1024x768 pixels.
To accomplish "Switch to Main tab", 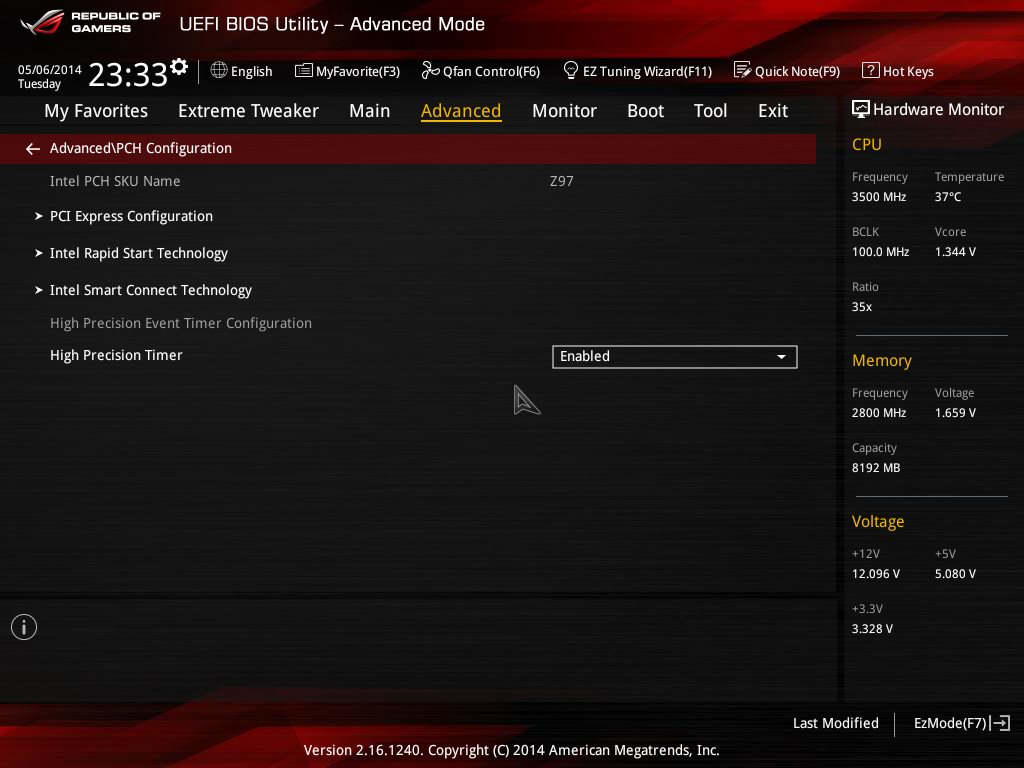I will (370, 111).
